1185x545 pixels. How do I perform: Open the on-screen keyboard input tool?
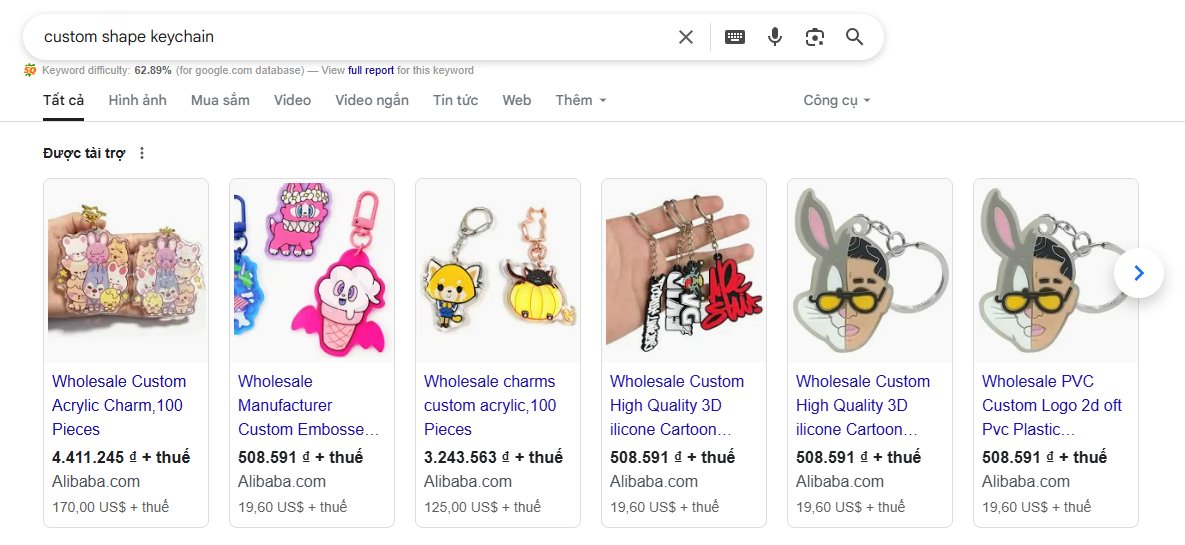coord(735,37)
